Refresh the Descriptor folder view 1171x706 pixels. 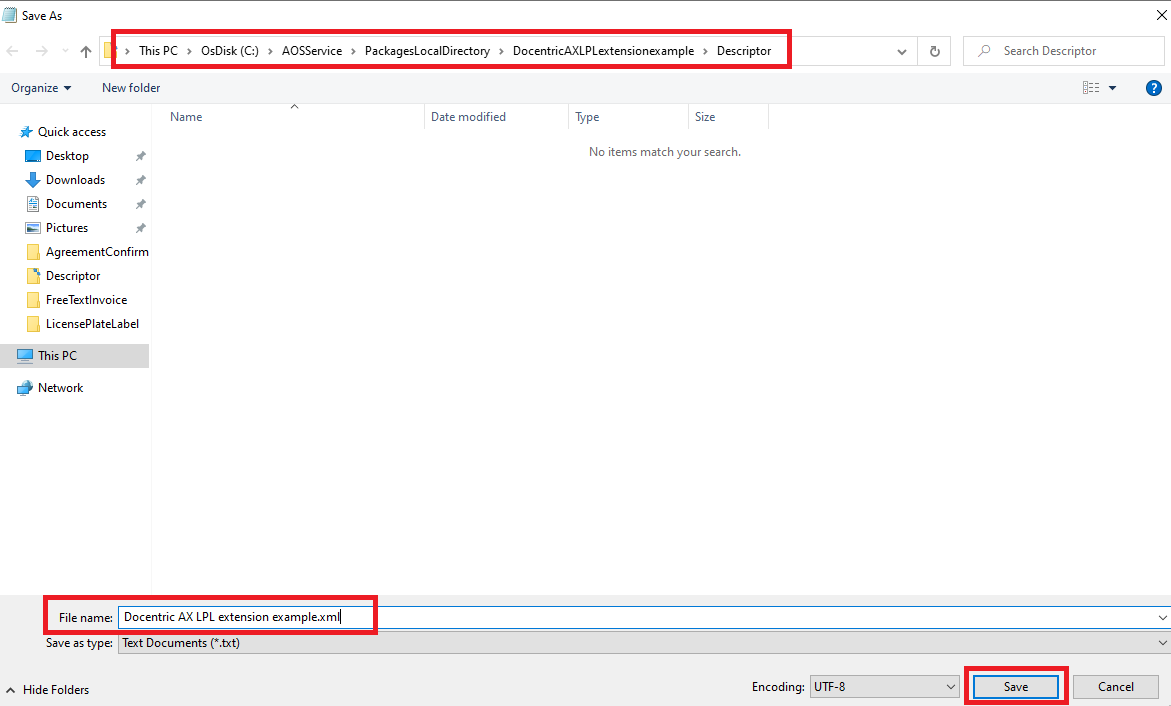(934, 51)
